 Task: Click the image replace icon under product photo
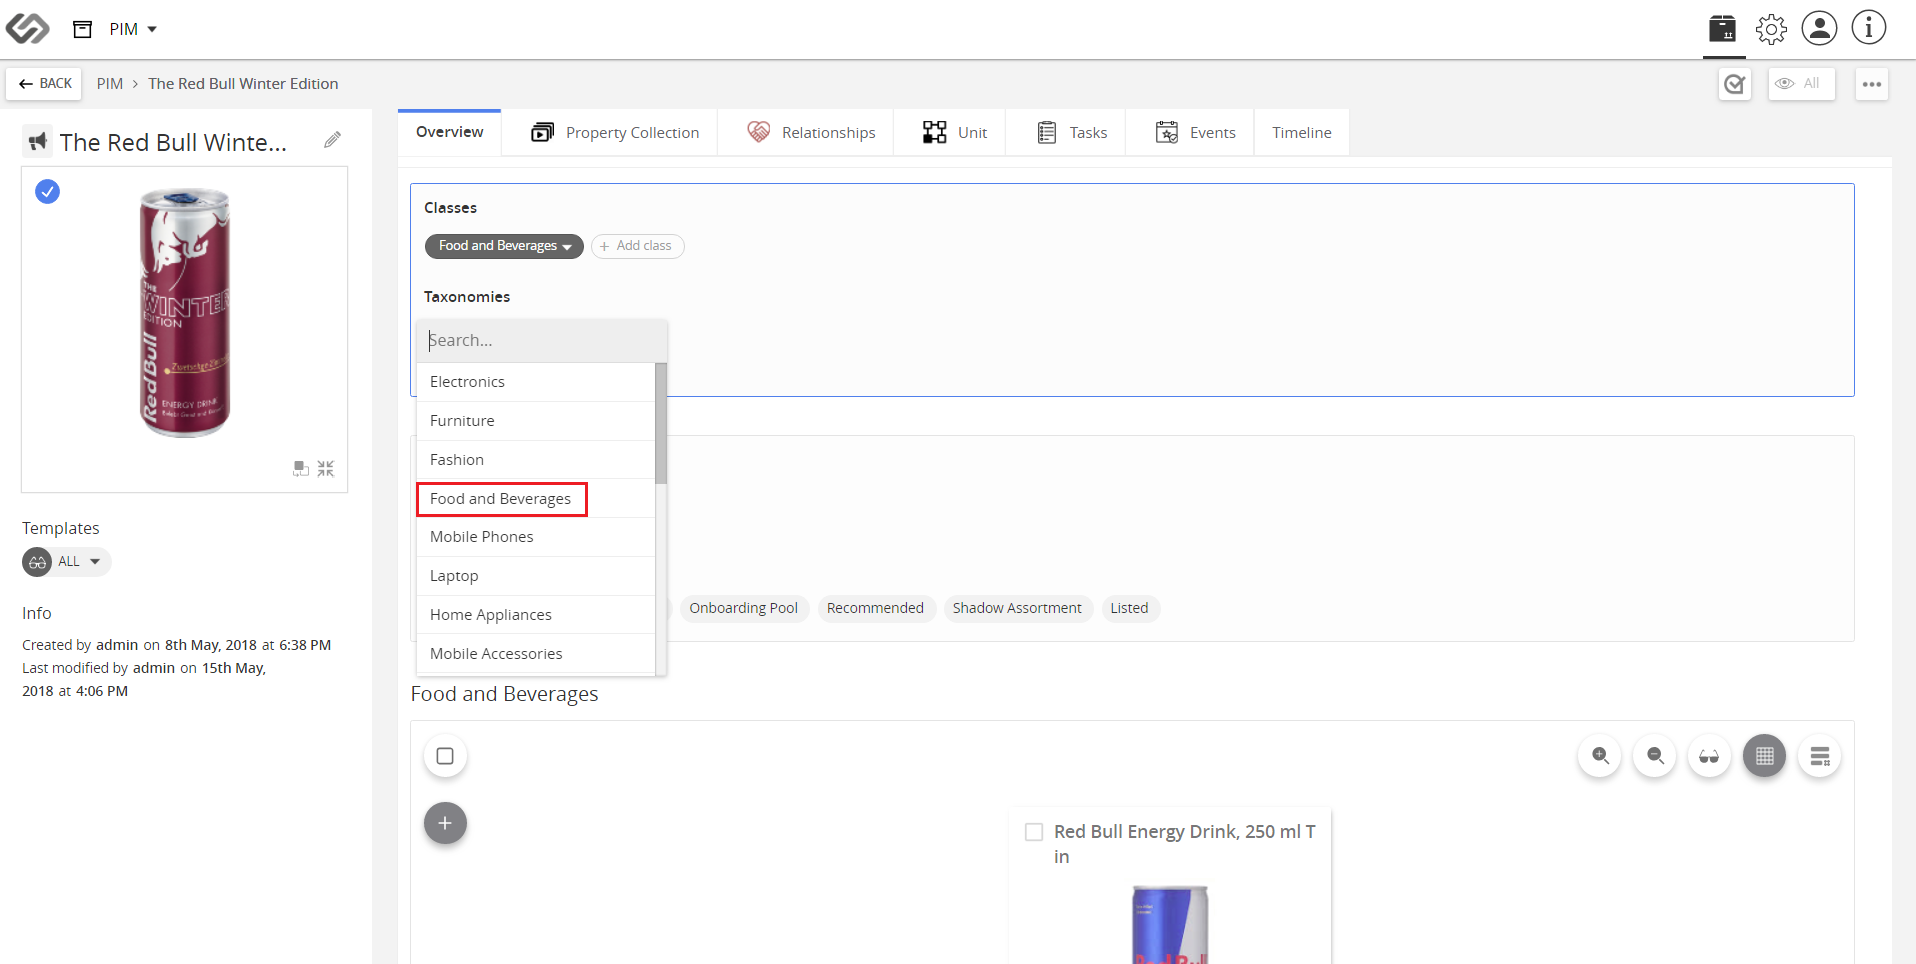point(300,468)
